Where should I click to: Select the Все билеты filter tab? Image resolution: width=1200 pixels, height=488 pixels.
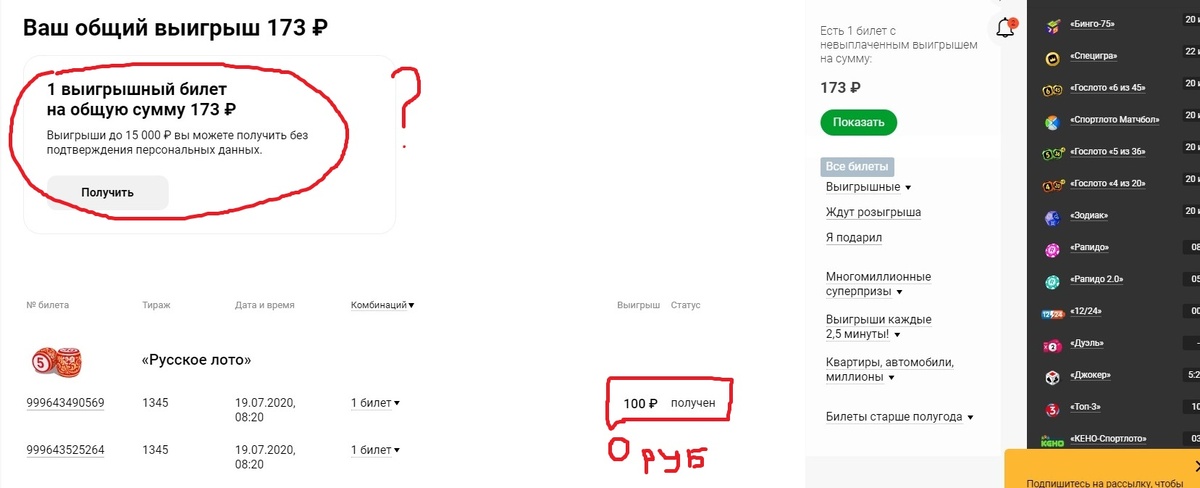[857, 167]
